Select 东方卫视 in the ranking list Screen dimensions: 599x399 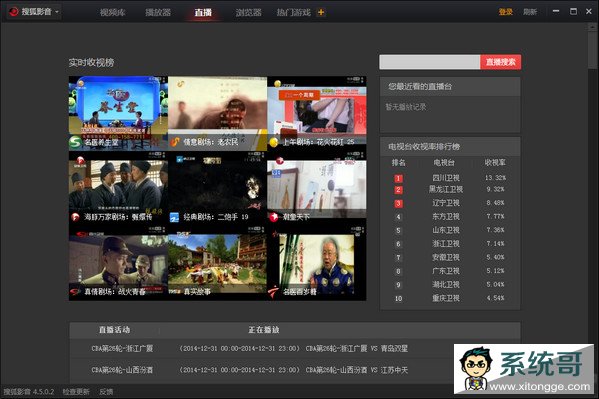point(445,217)
